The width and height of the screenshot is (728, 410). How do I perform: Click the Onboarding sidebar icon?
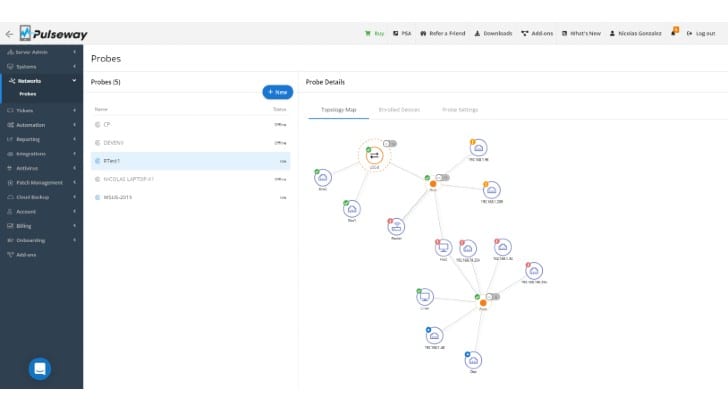pos(10,241)
